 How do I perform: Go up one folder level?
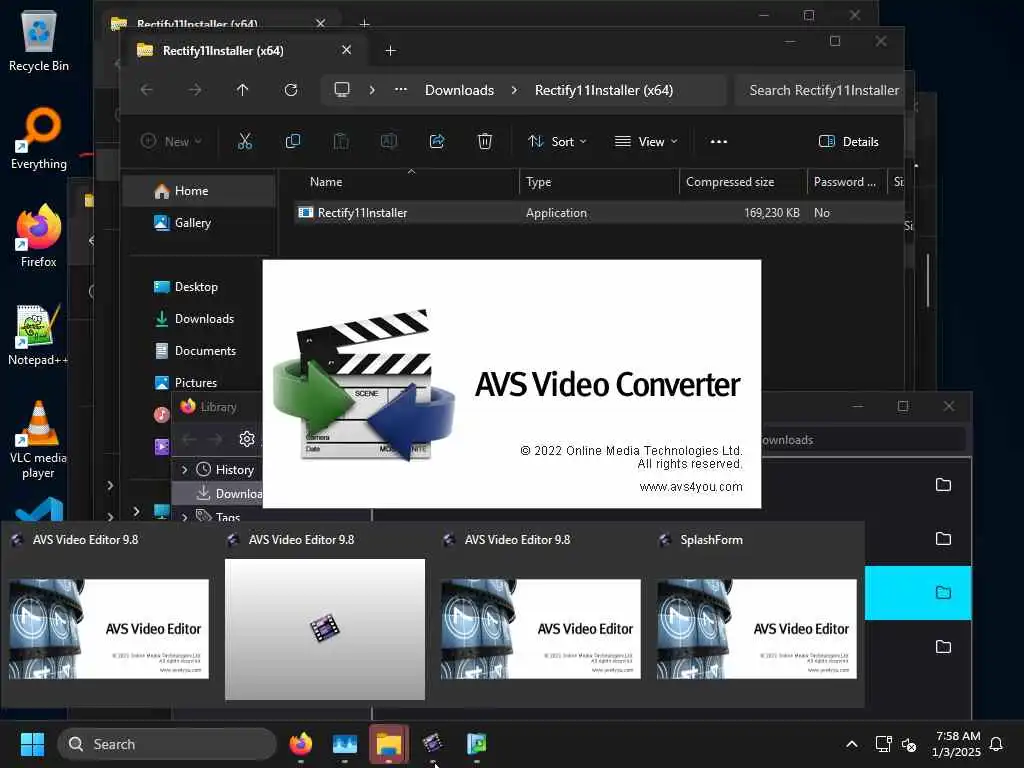pyautogui.click(x=242, y=90)
